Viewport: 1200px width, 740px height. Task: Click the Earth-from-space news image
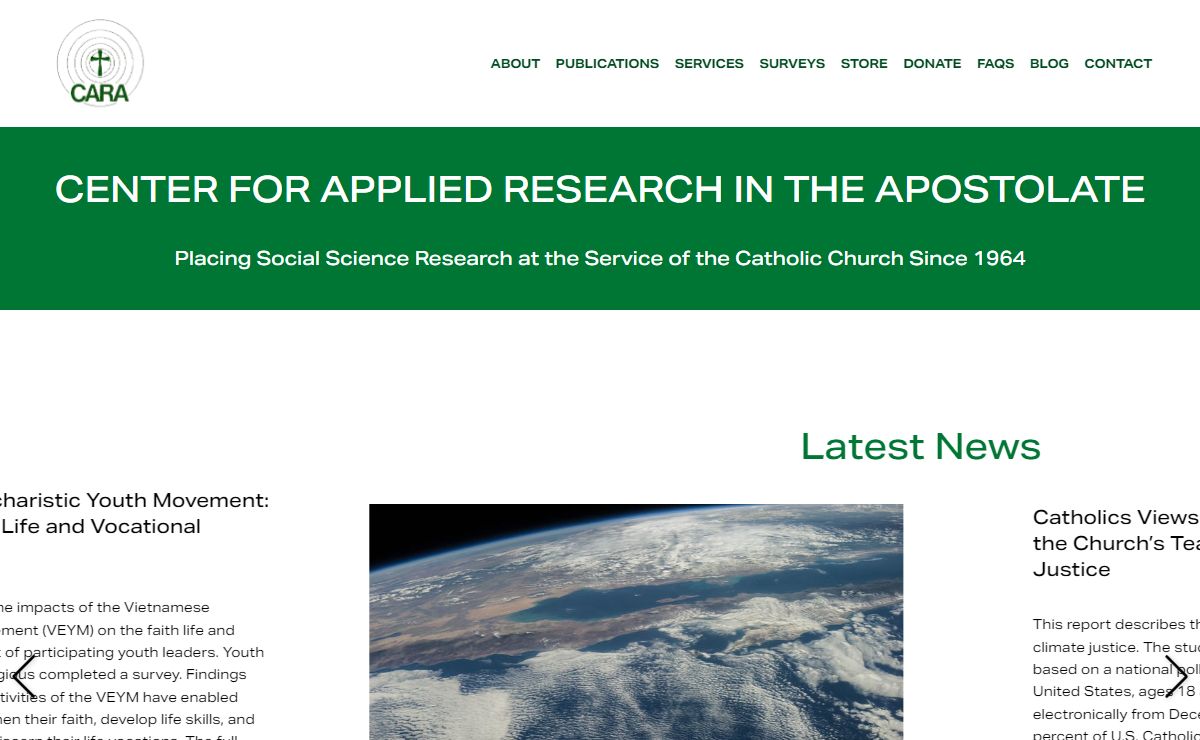[x=636, y=621]
